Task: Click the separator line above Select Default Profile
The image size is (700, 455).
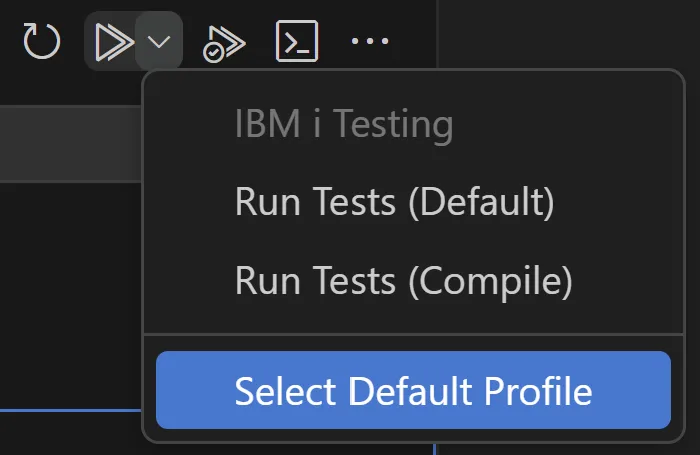Action: (413, 334)
